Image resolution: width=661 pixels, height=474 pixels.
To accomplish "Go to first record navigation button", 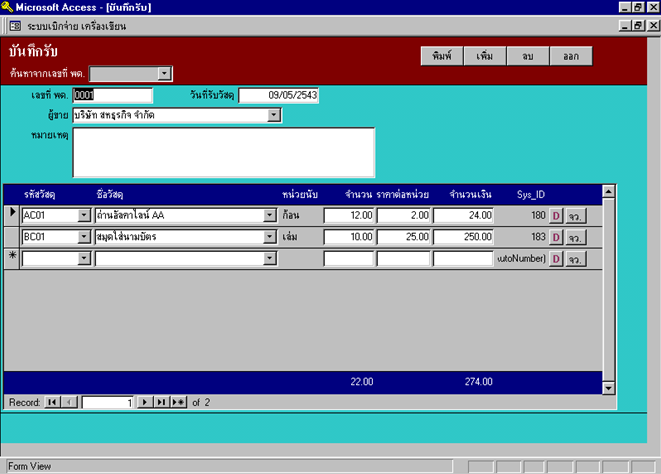I will pos(52,402).
